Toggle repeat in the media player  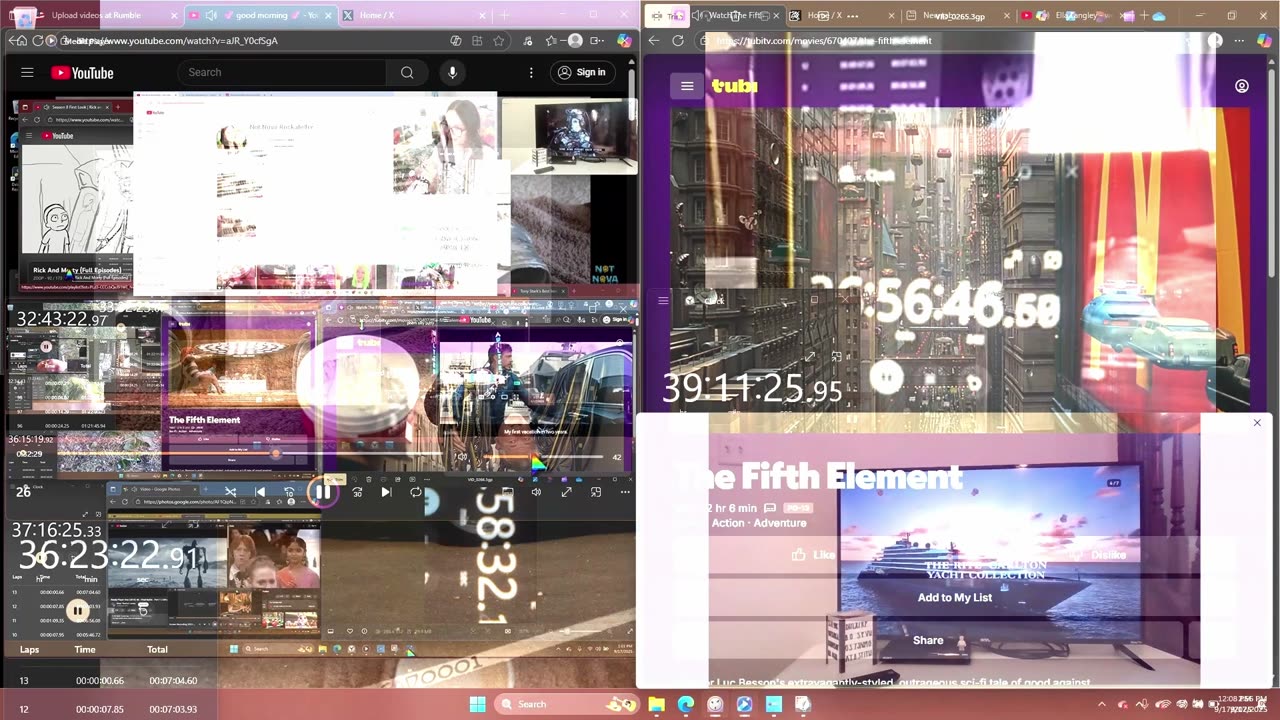(x=415, y=492)
